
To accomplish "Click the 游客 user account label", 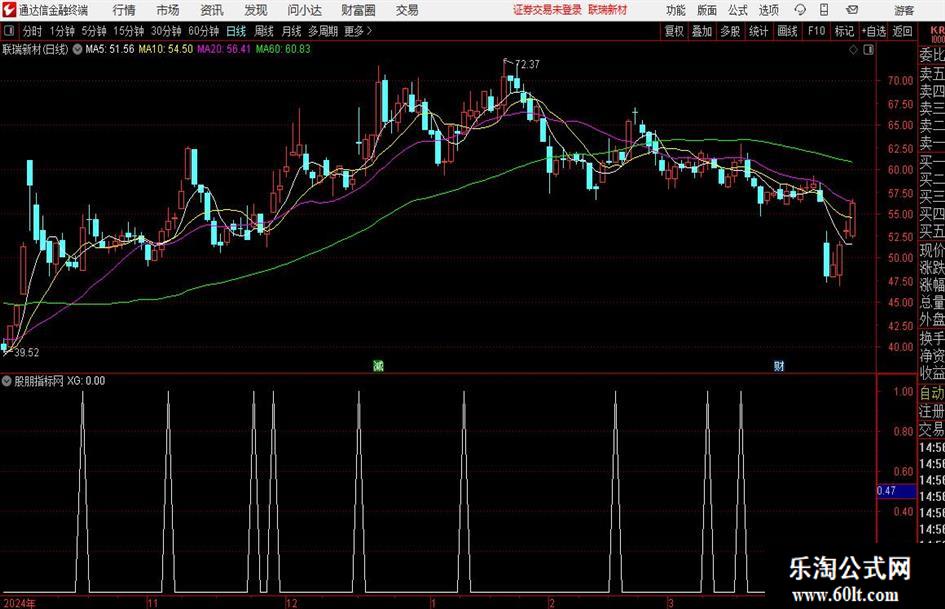I will [904, 10].
